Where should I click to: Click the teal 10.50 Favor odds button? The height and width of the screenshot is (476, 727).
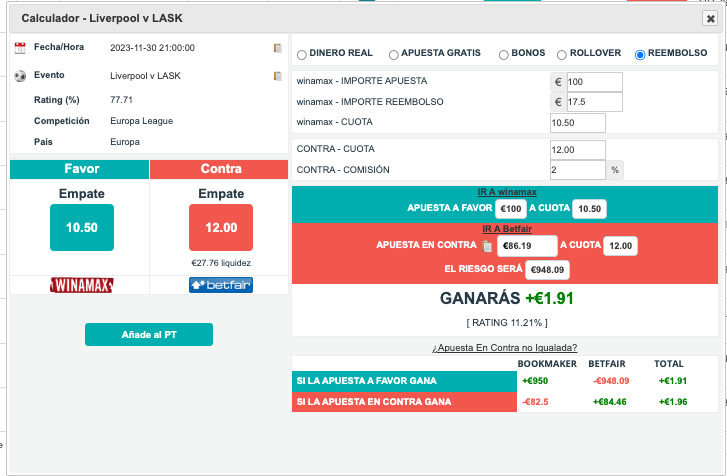[82, 228]
